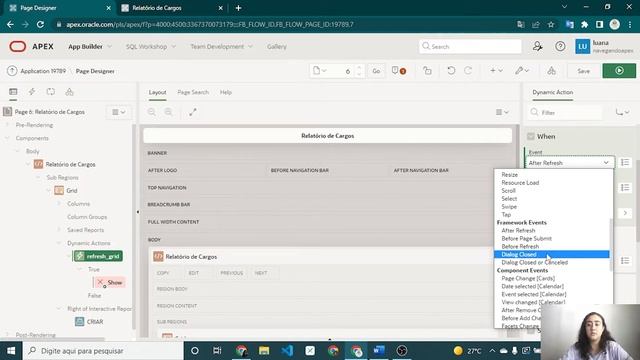640x360 pixels.
Task: Open the Create plus menu
Action: point(496,71)
